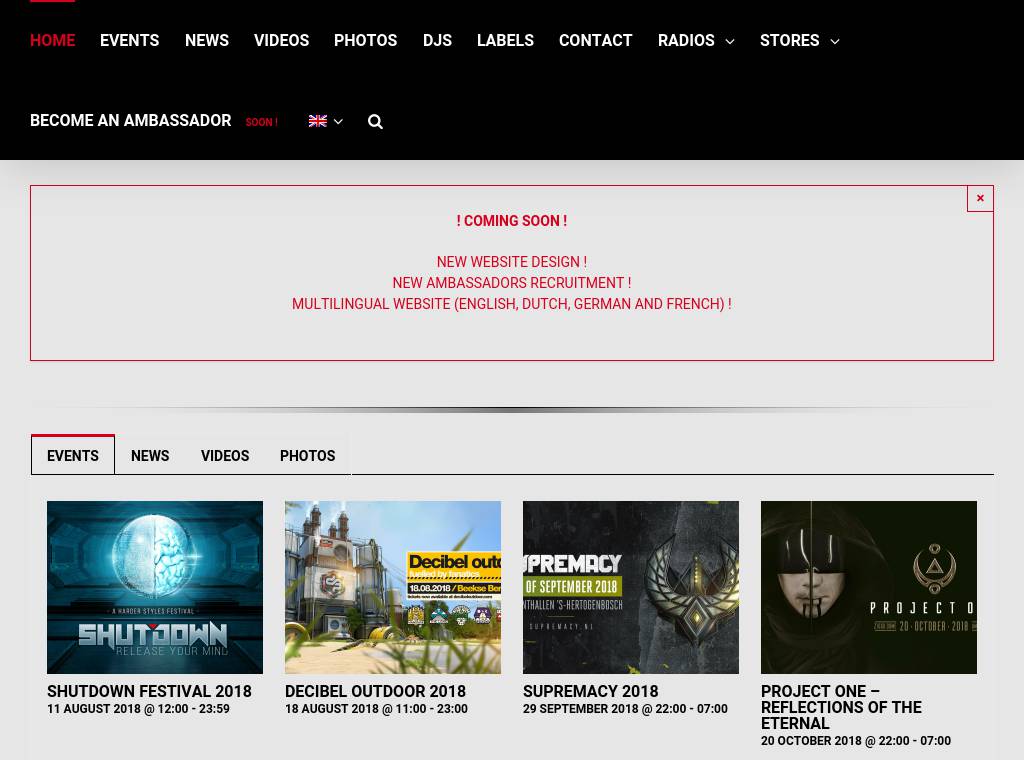Image resolution: width=1024 pixels, height=760 pixels.
Task: Click 'NEW WEBSITE DESIGN !' text line
Action: click(512, 262)
